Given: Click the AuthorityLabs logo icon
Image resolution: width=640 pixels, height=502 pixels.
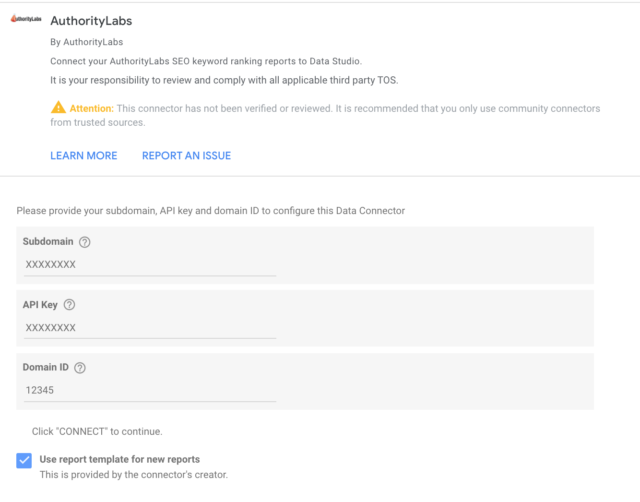Looking at the screenshot, I should coord(26,19).
